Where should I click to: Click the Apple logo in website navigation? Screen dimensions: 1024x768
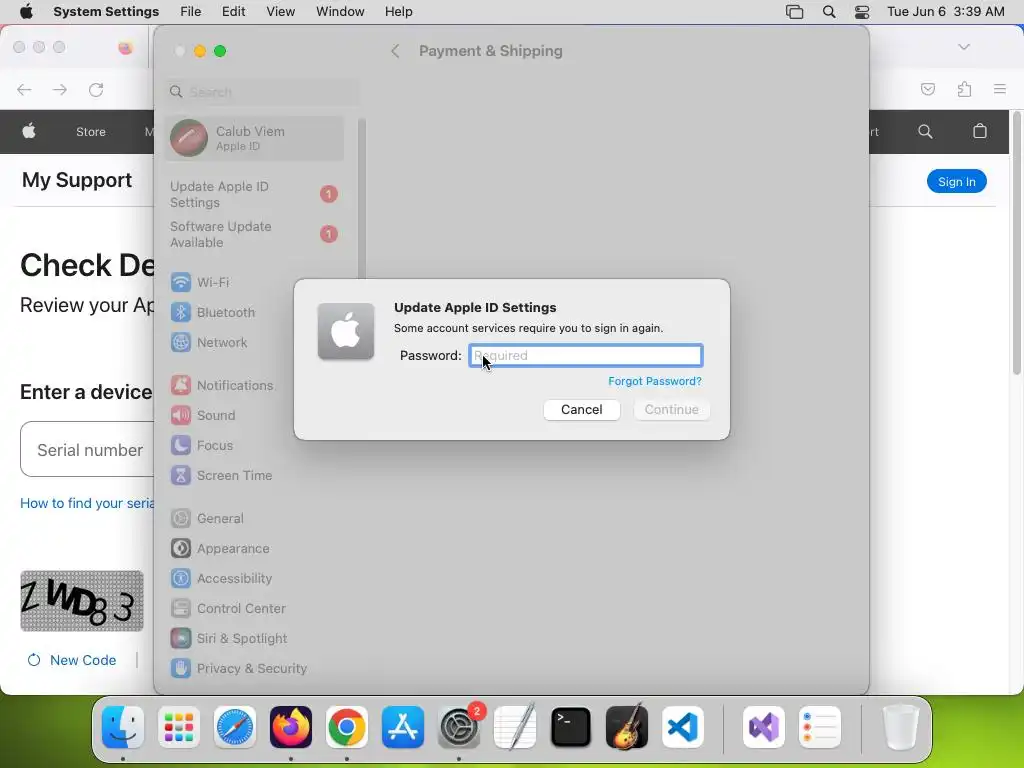(x=29, y=131)
